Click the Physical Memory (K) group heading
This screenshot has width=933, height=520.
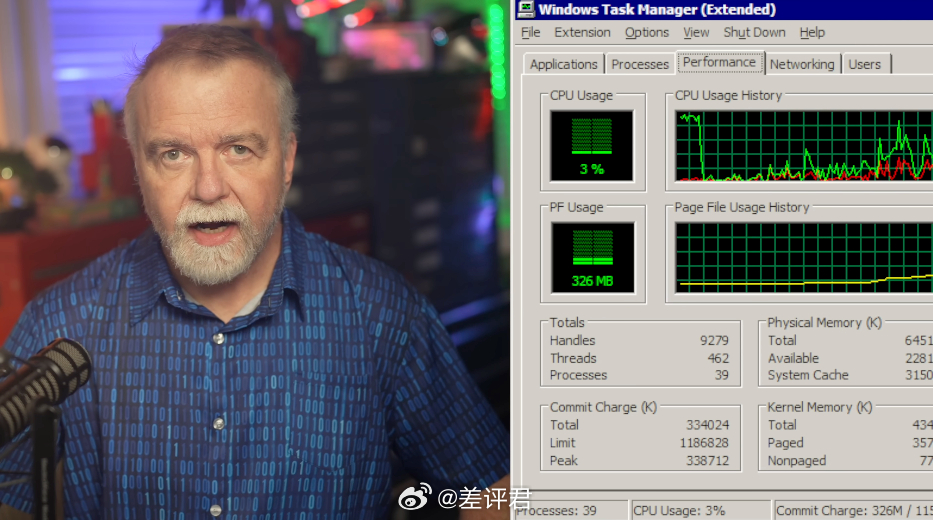825,322
